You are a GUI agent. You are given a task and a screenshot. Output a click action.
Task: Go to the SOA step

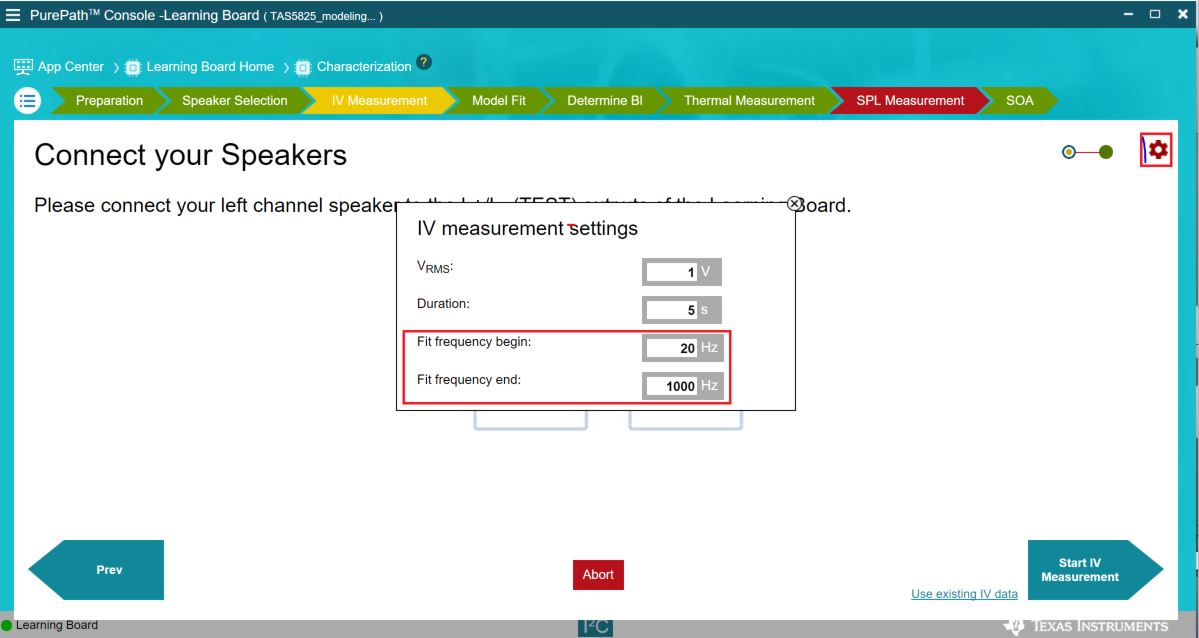(1019, 100)
